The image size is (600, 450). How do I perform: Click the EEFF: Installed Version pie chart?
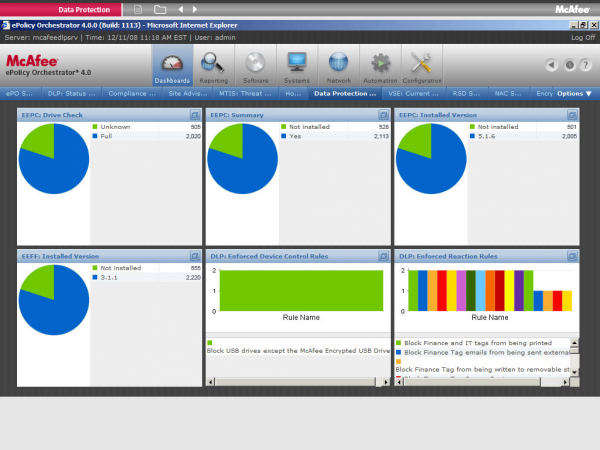pos(54,300)
